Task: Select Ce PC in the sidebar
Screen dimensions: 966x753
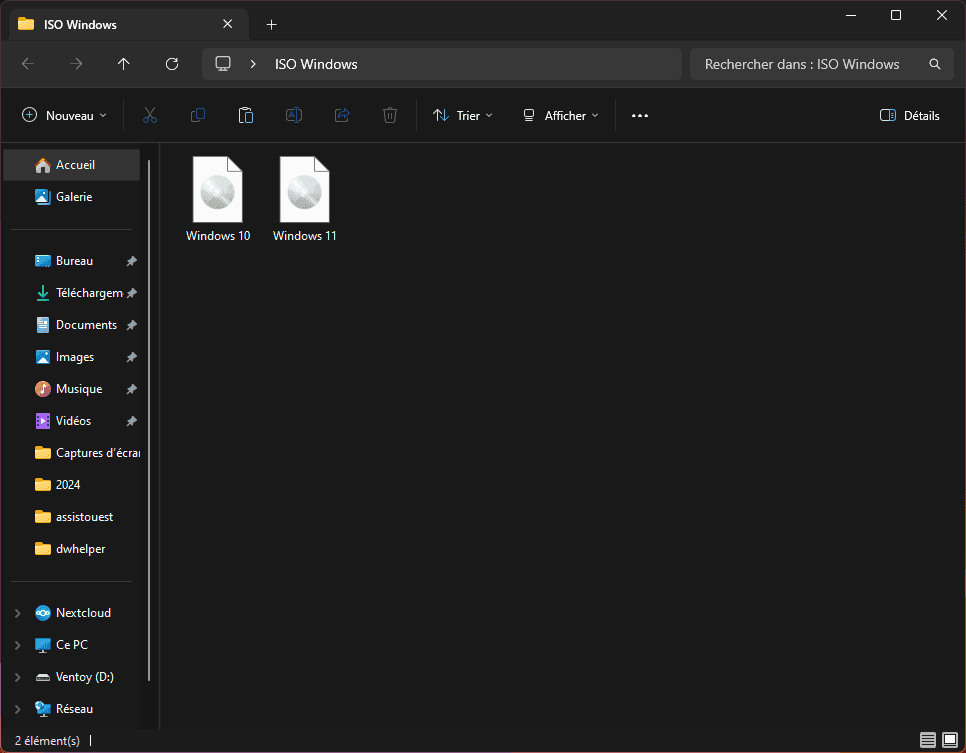Action: click(x=71, y=645)
